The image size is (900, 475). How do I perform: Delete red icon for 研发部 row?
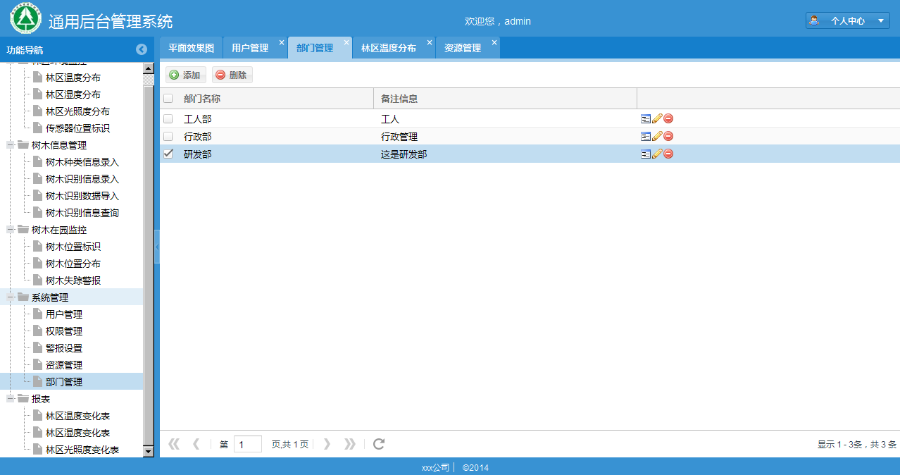point(668,154)
